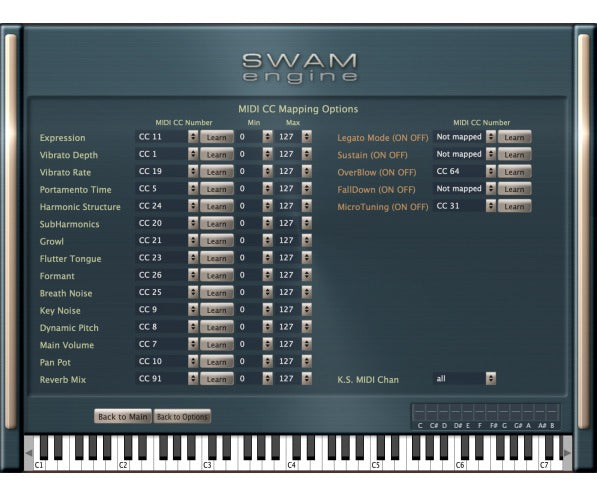597x497 pixels.
Task: Click the SWAM engine logo
Action: tap(300, 68)
